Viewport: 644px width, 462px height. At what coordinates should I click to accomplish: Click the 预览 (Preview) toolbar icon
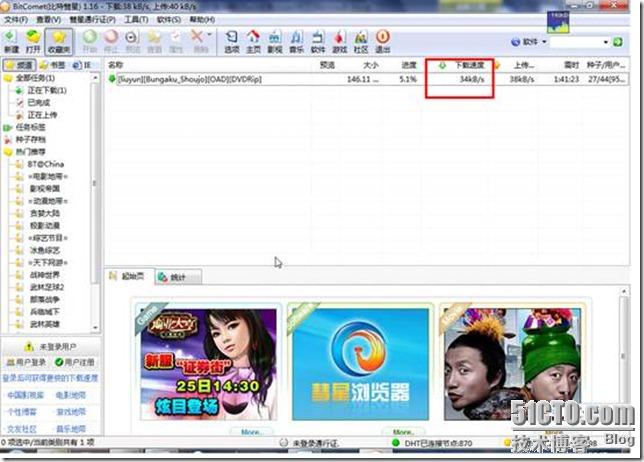point(132,41)
